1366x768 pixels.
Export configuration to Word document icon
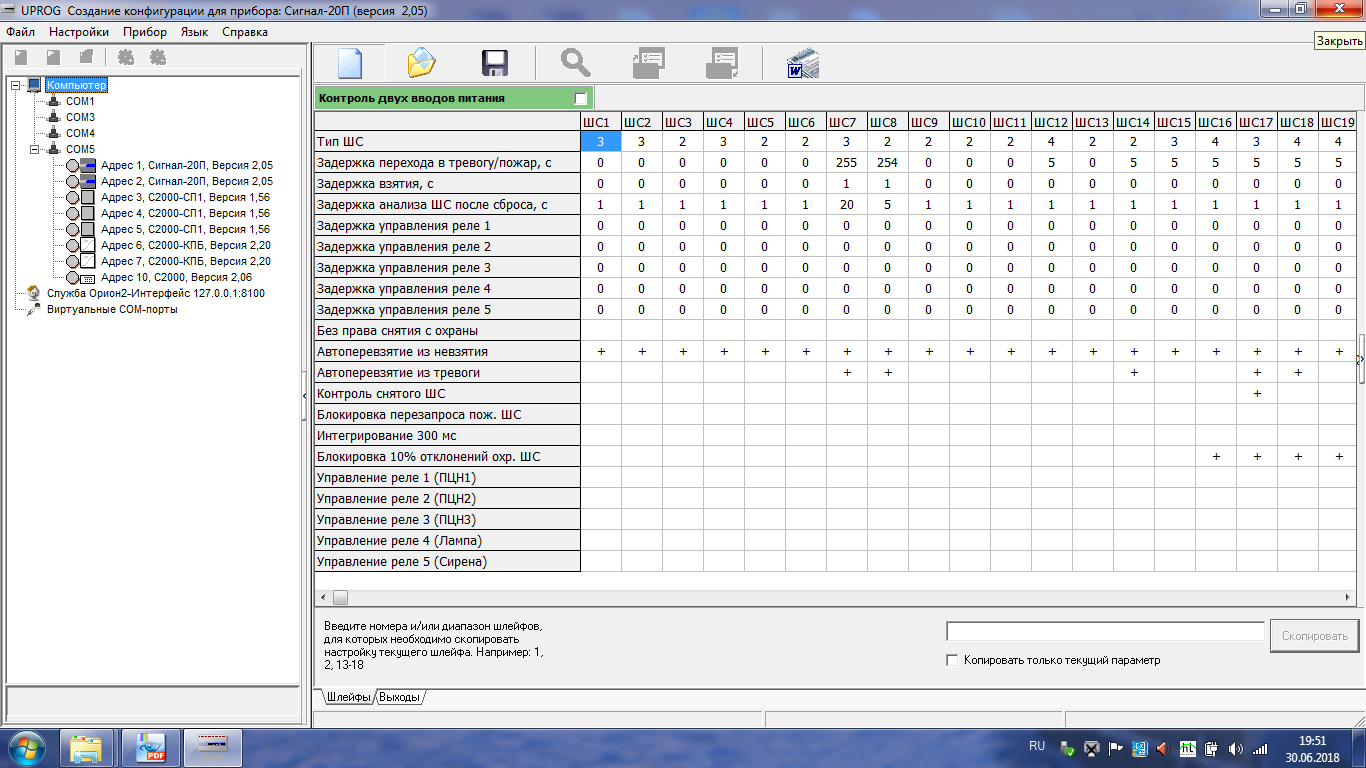802,63
